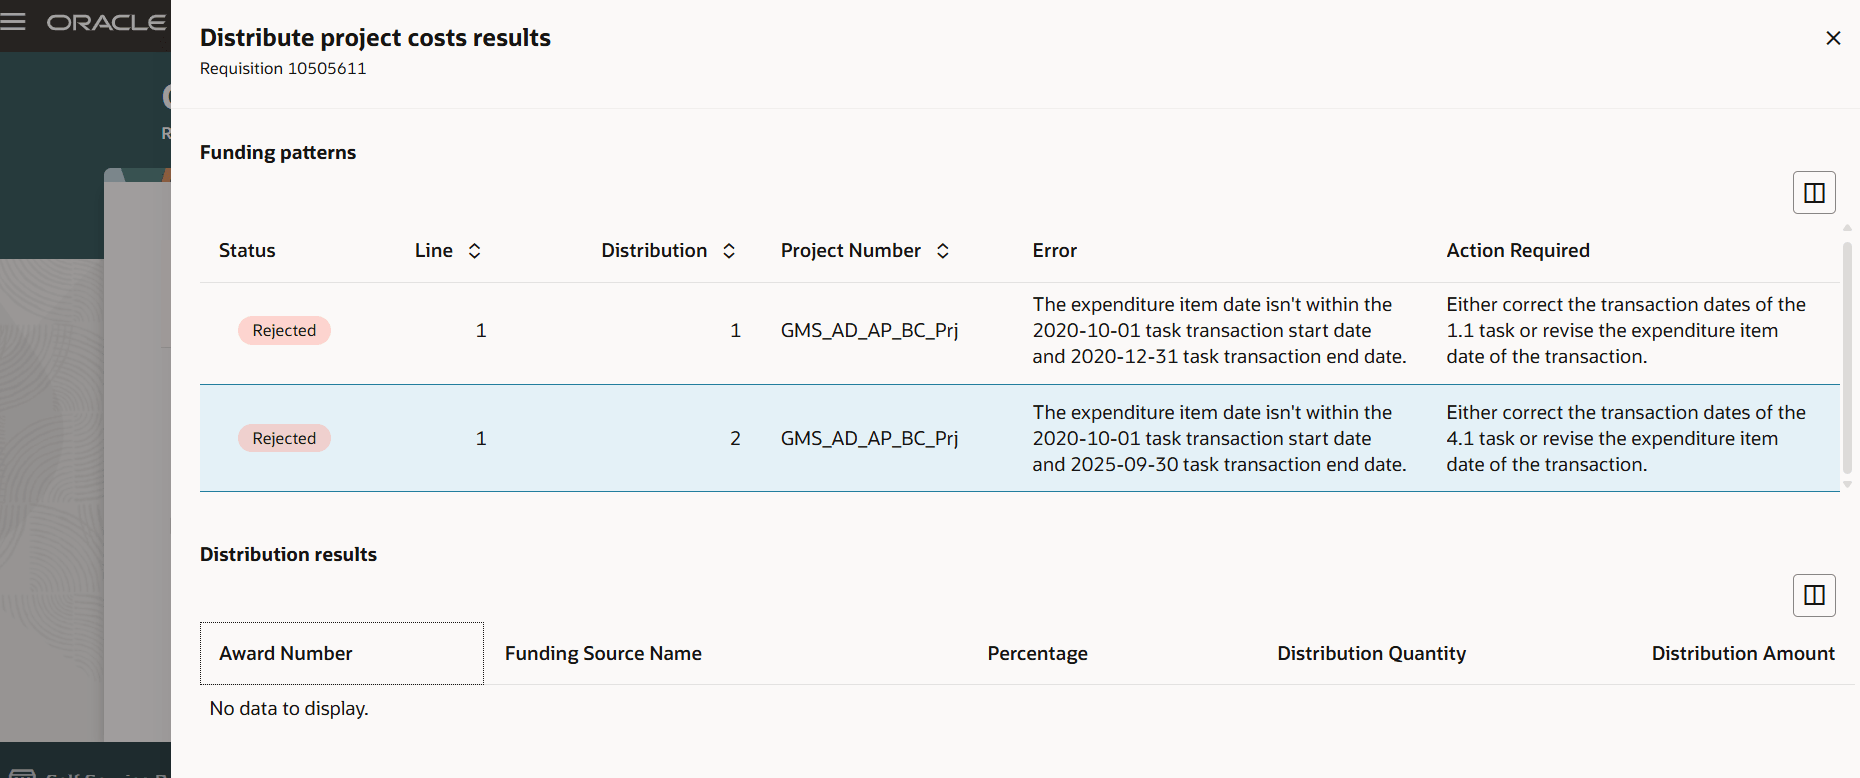The height and width of the screenshot is (778, 1860).
Task: Select the distribution 1 row project number
Action: 869,331
